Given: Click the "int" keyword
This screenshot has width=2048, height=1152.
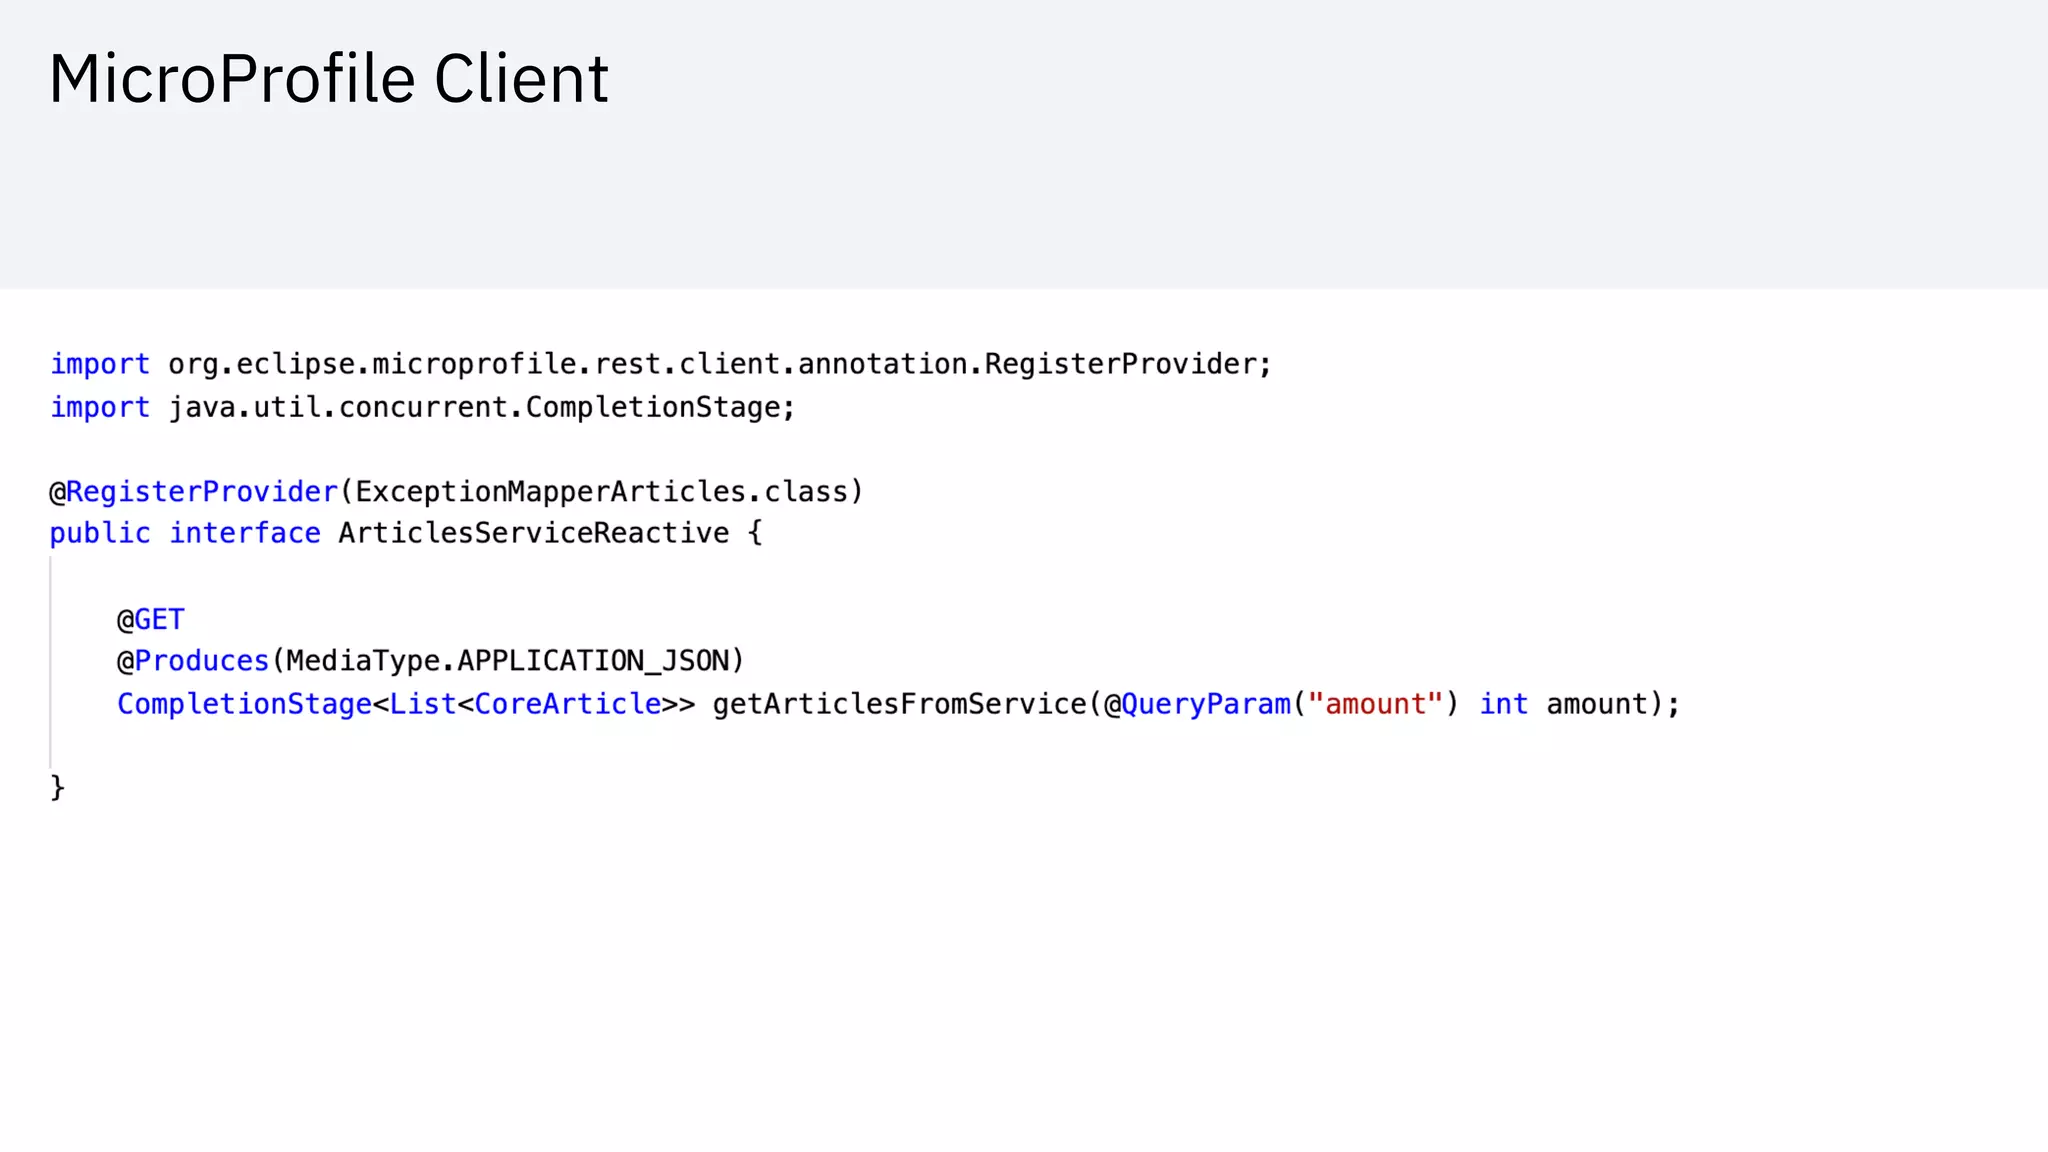Looking at the screenshot, I should (1504, 704).
